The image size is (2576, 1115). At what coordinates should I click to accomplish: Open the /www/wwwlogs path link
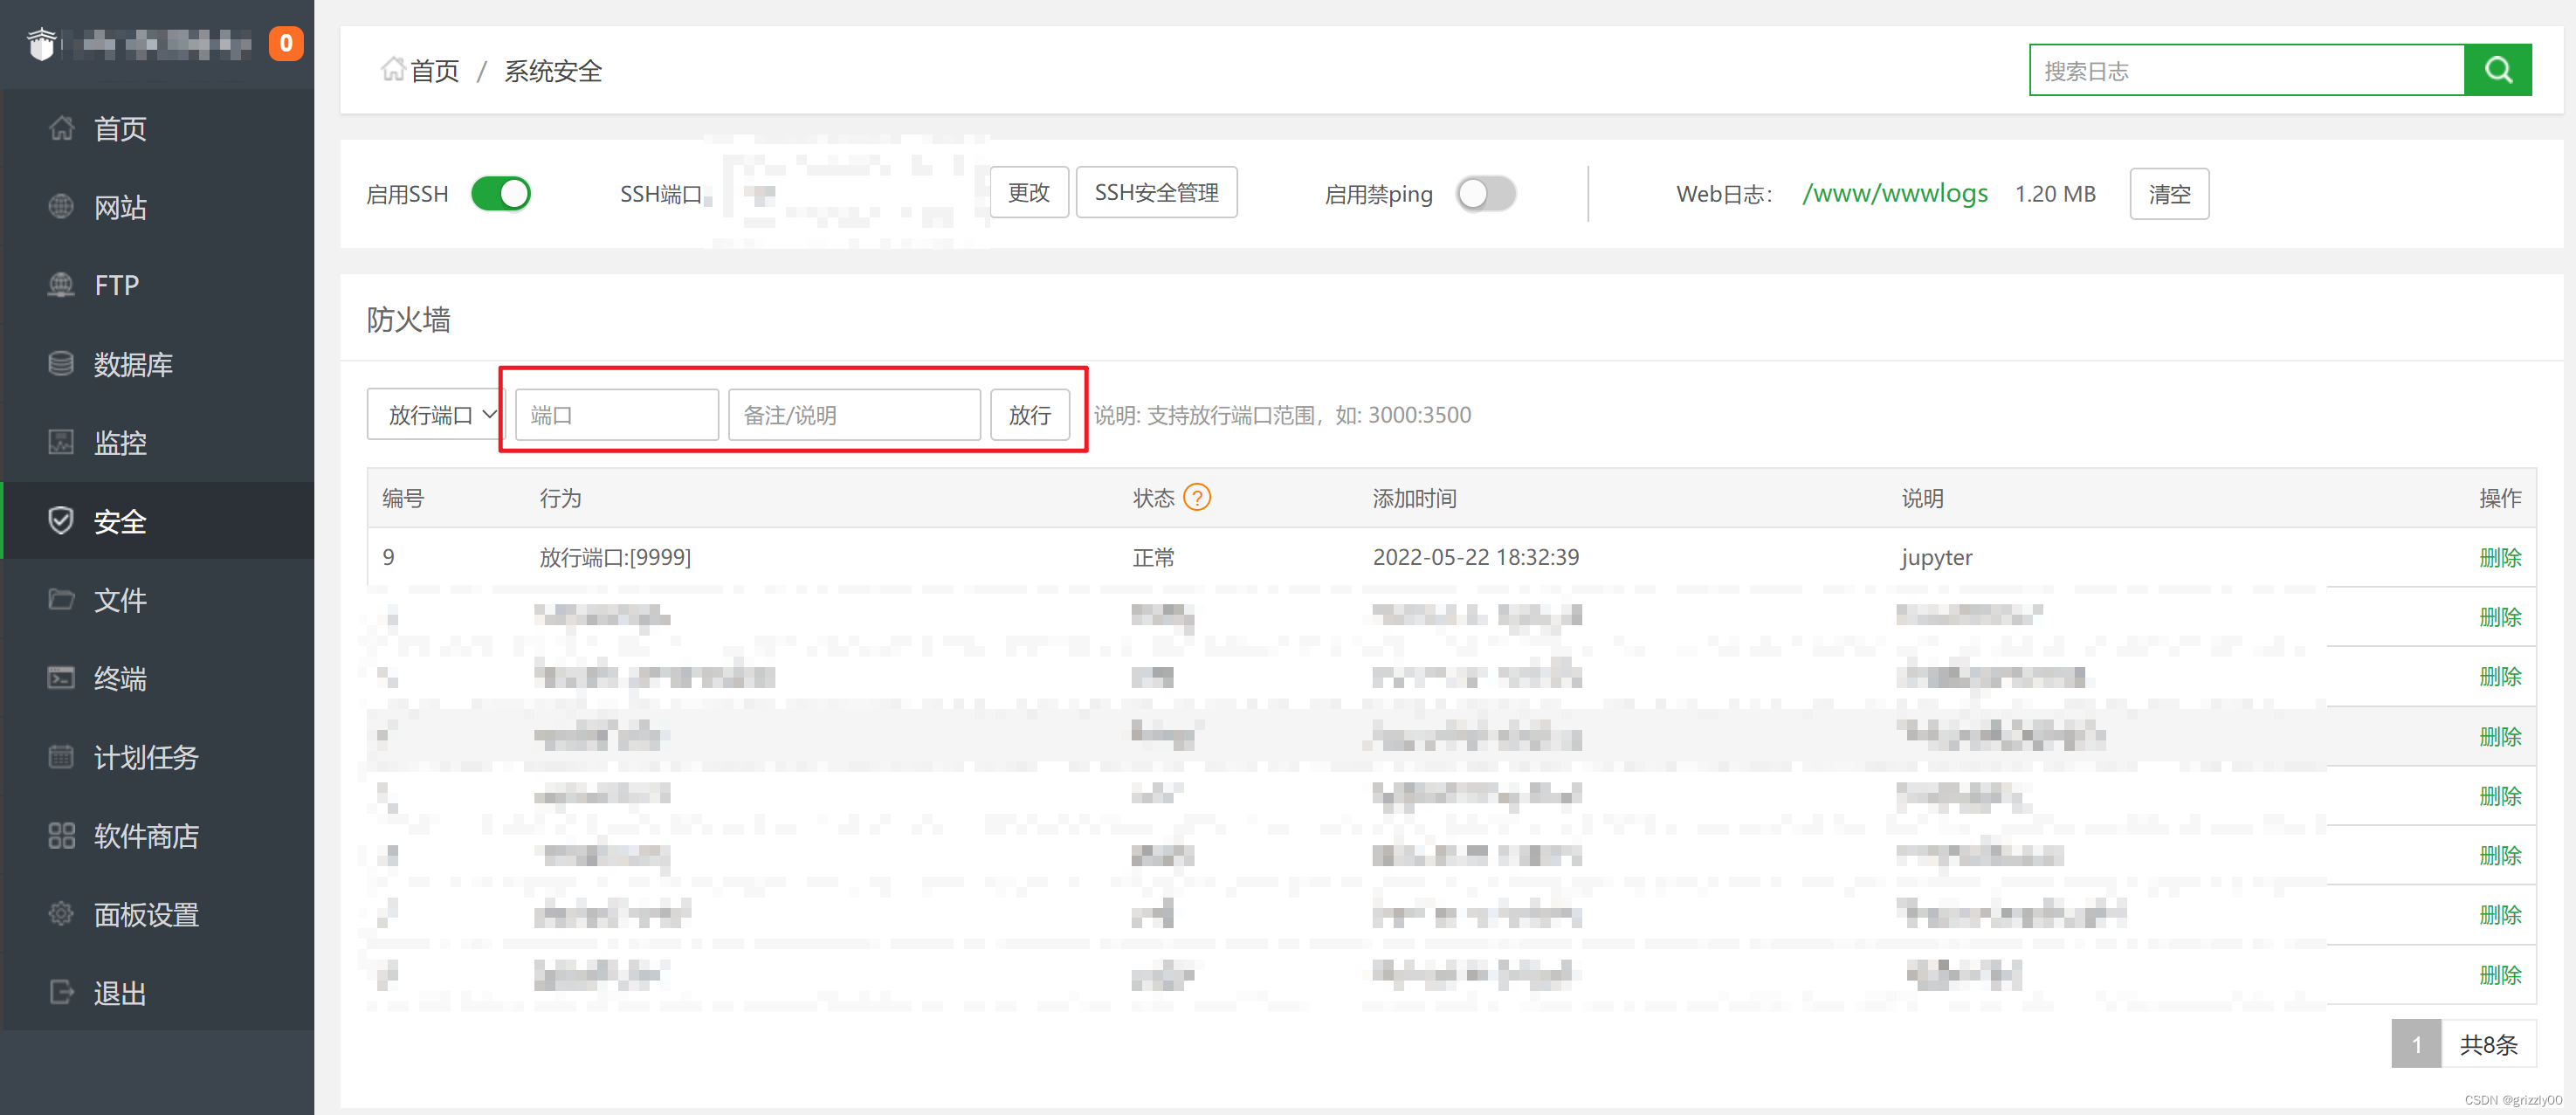tap(1895, 194)
